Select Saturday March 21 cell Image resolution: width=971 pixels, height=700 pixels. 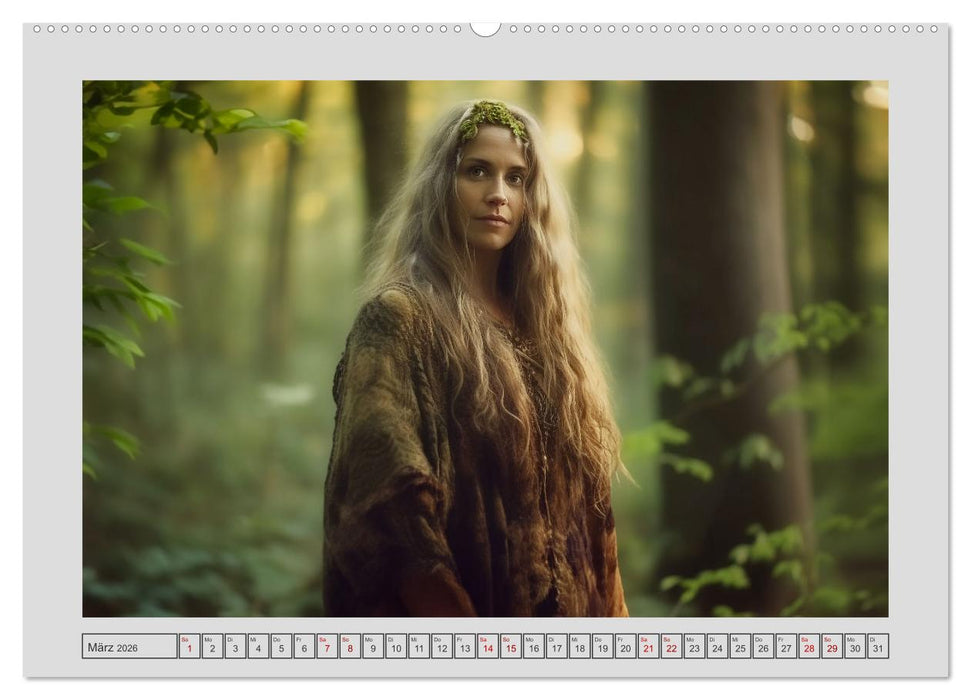pos(648,646)
